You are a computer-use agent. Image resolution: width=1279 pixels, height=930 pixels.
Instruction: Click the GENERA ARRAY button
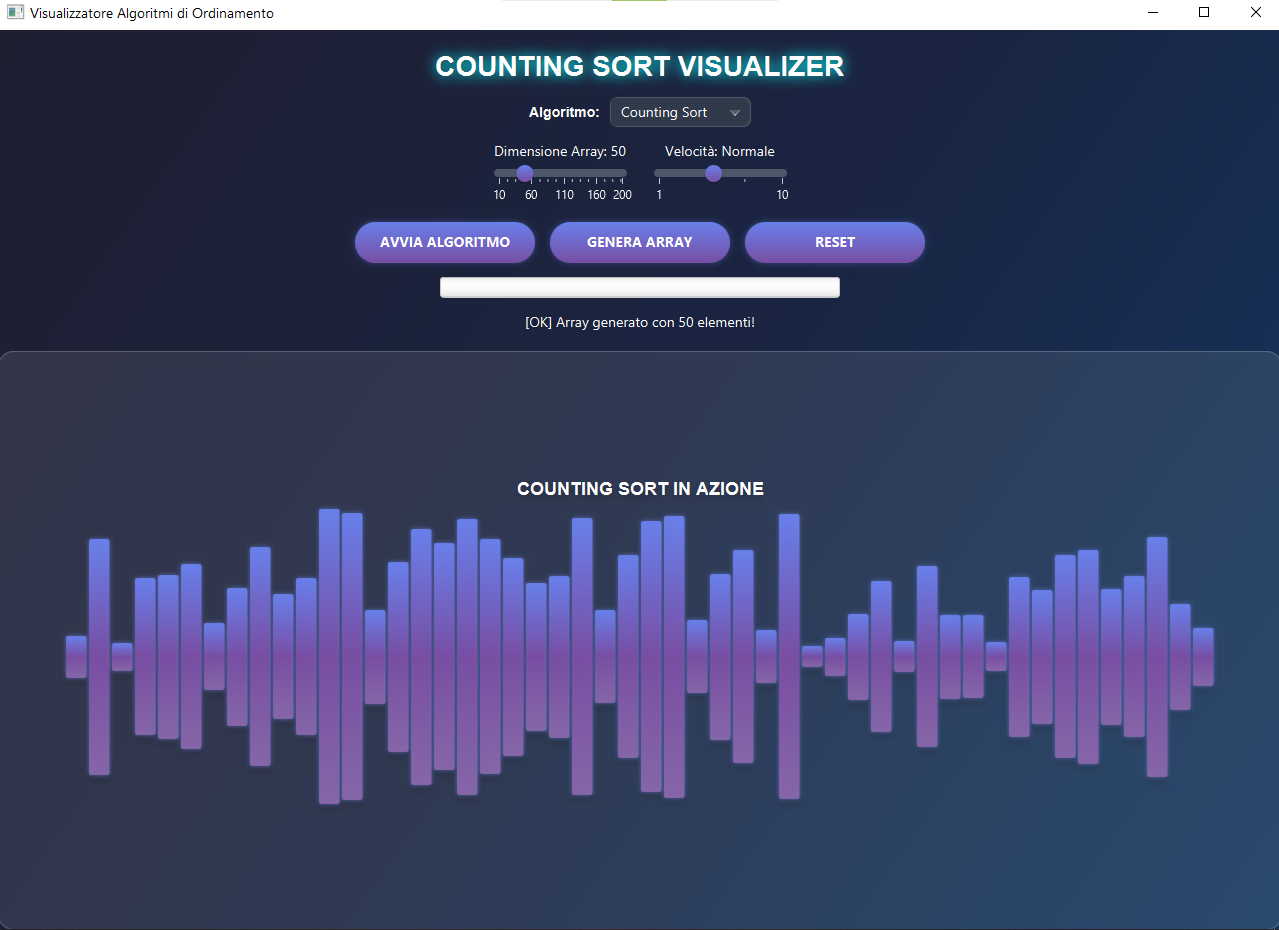click(640, 242)
